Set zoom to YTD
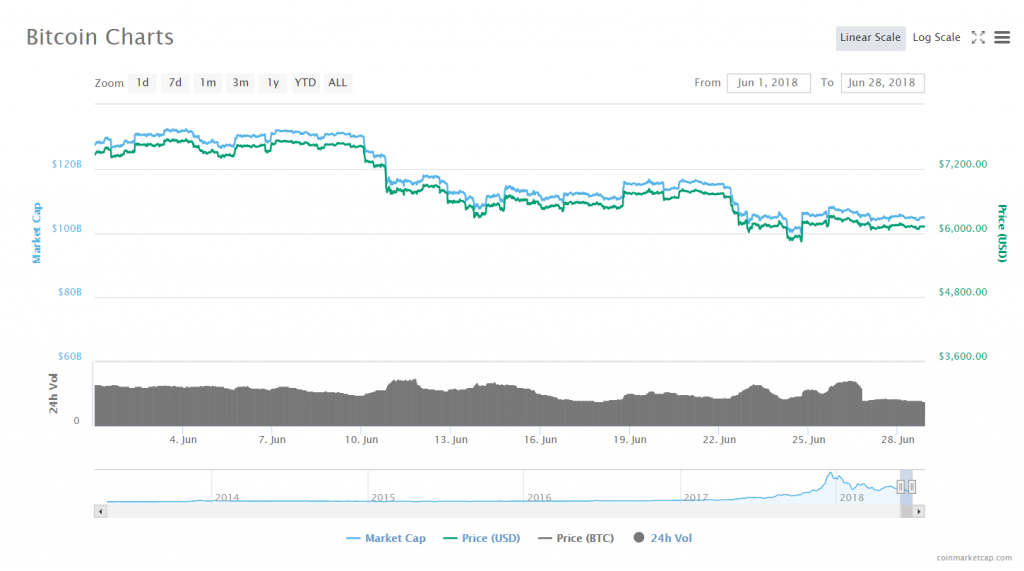Image resolution: width=1024 pixels, height=571 pixels. (305, 82)
